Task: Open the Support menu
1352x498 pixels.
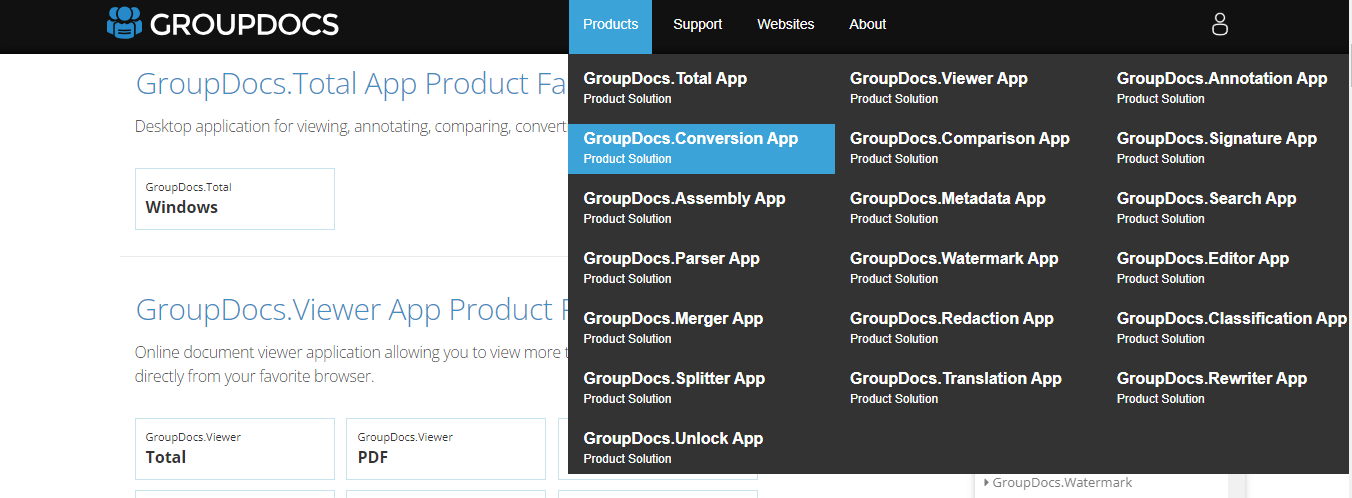Action: pos(697,25)
